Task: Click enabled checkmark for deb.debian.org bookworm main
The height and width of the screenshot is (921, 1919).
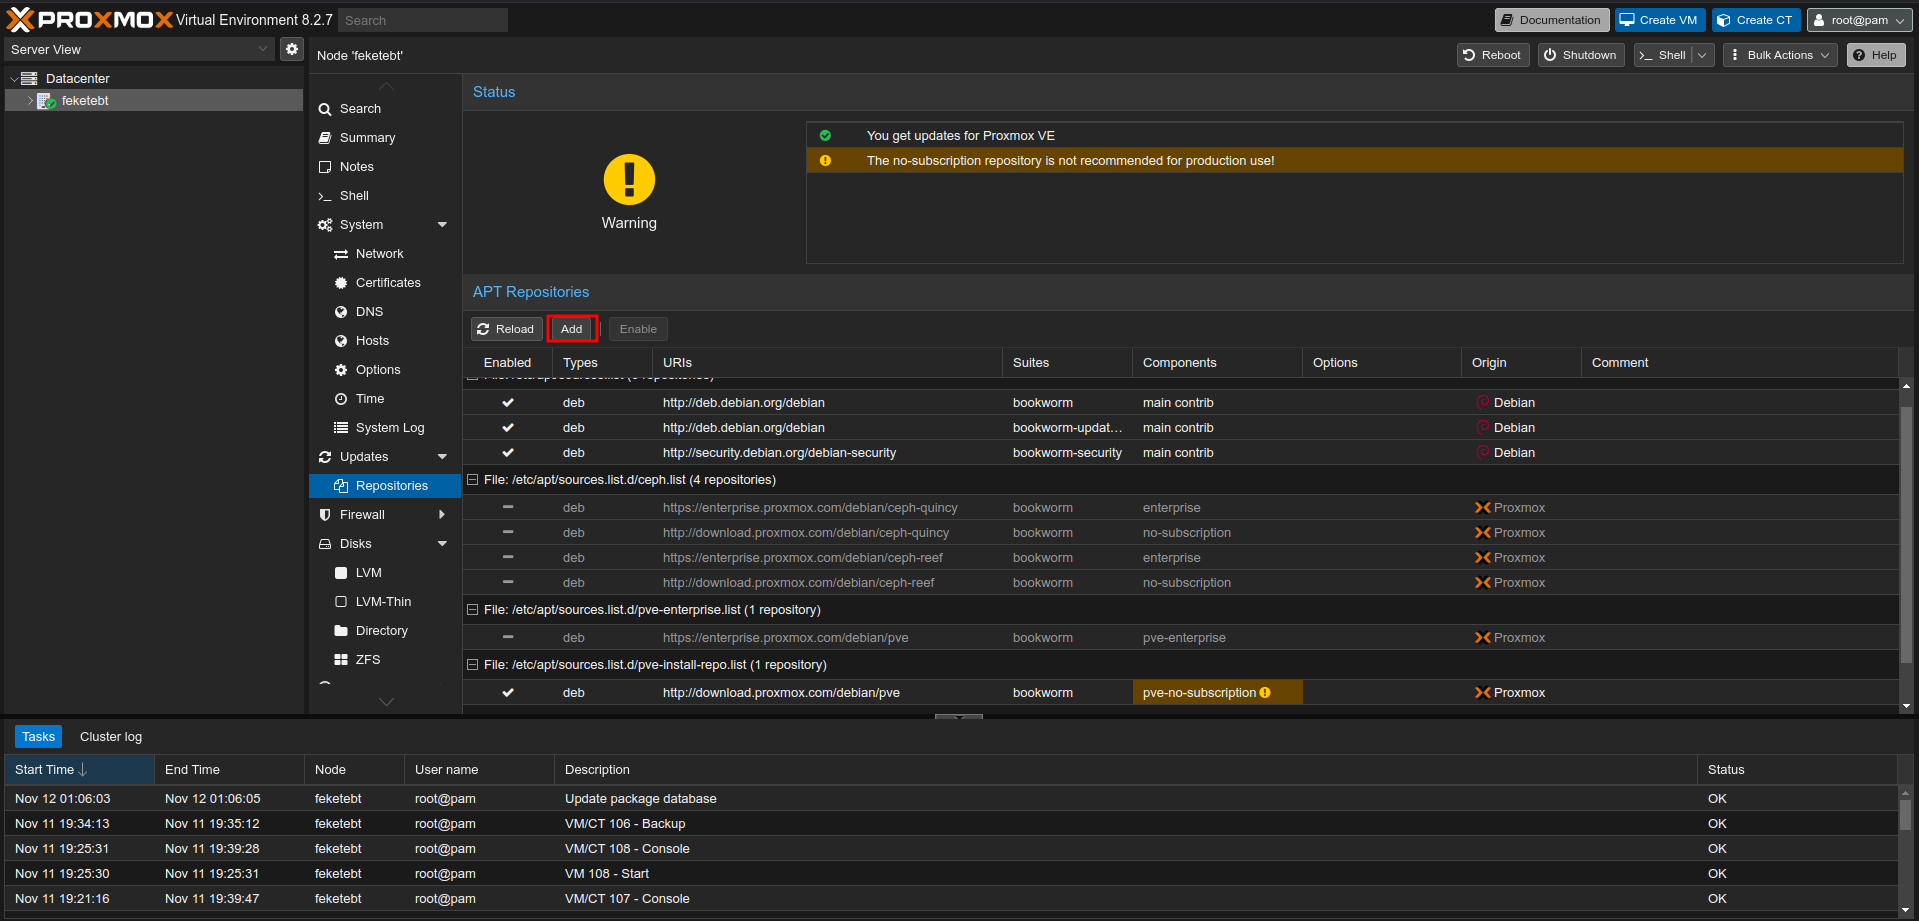Action: click(508, 403)
